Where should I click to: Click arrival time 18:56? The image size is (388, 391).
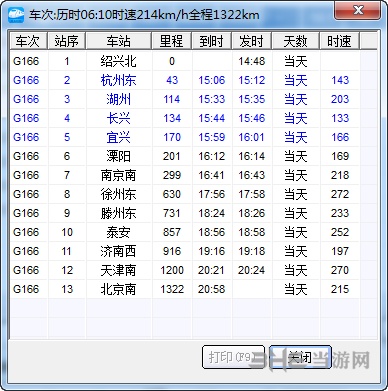coord(212,232)
